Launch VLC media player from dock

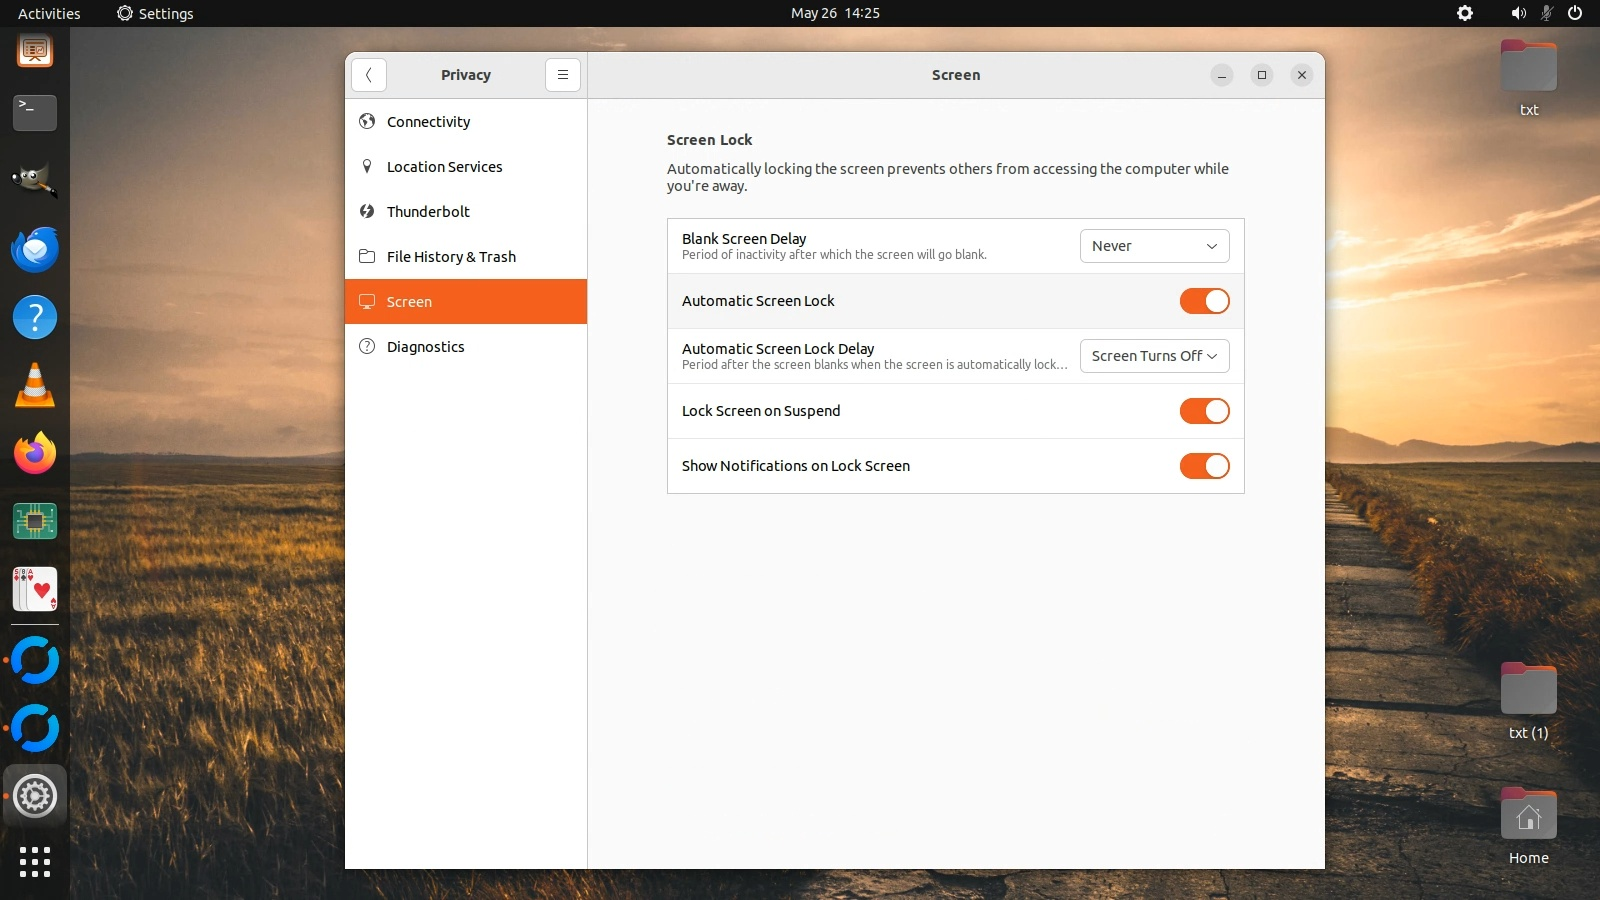[35, 386]
